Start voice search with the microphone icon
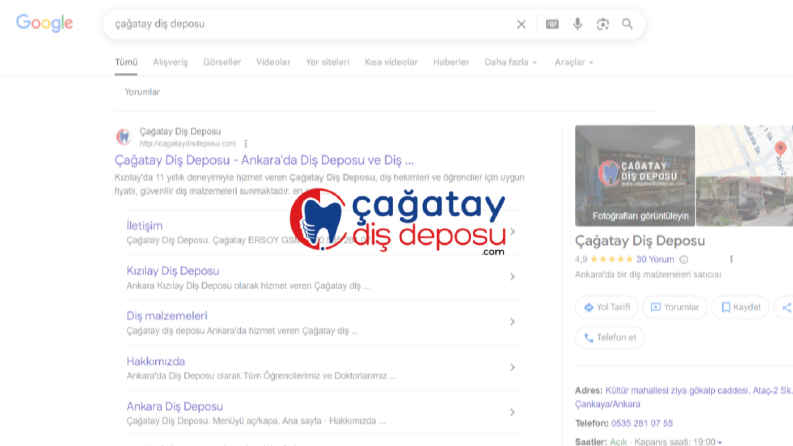Screen dimensions: 793x446 [578, 24]
